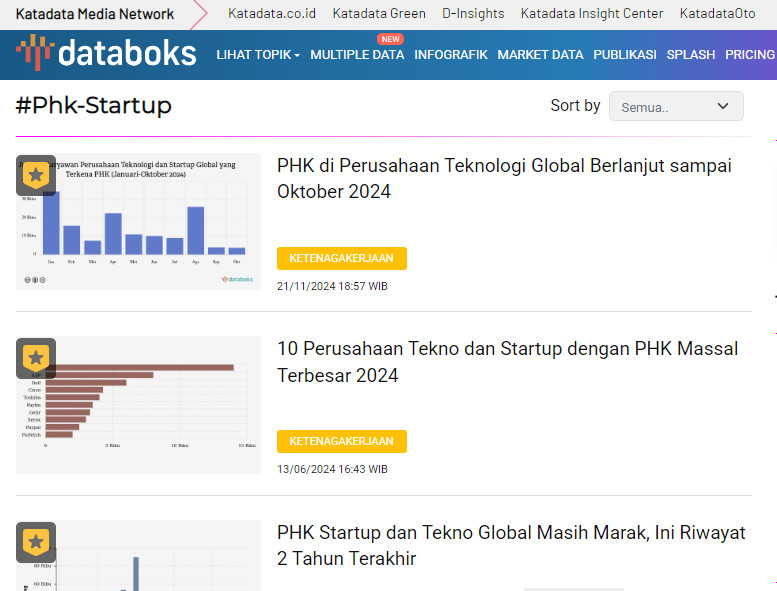The width and height of the screenshot is (777, 591).
Task: Open Multiple Data menu item
Action: (357, 55)
